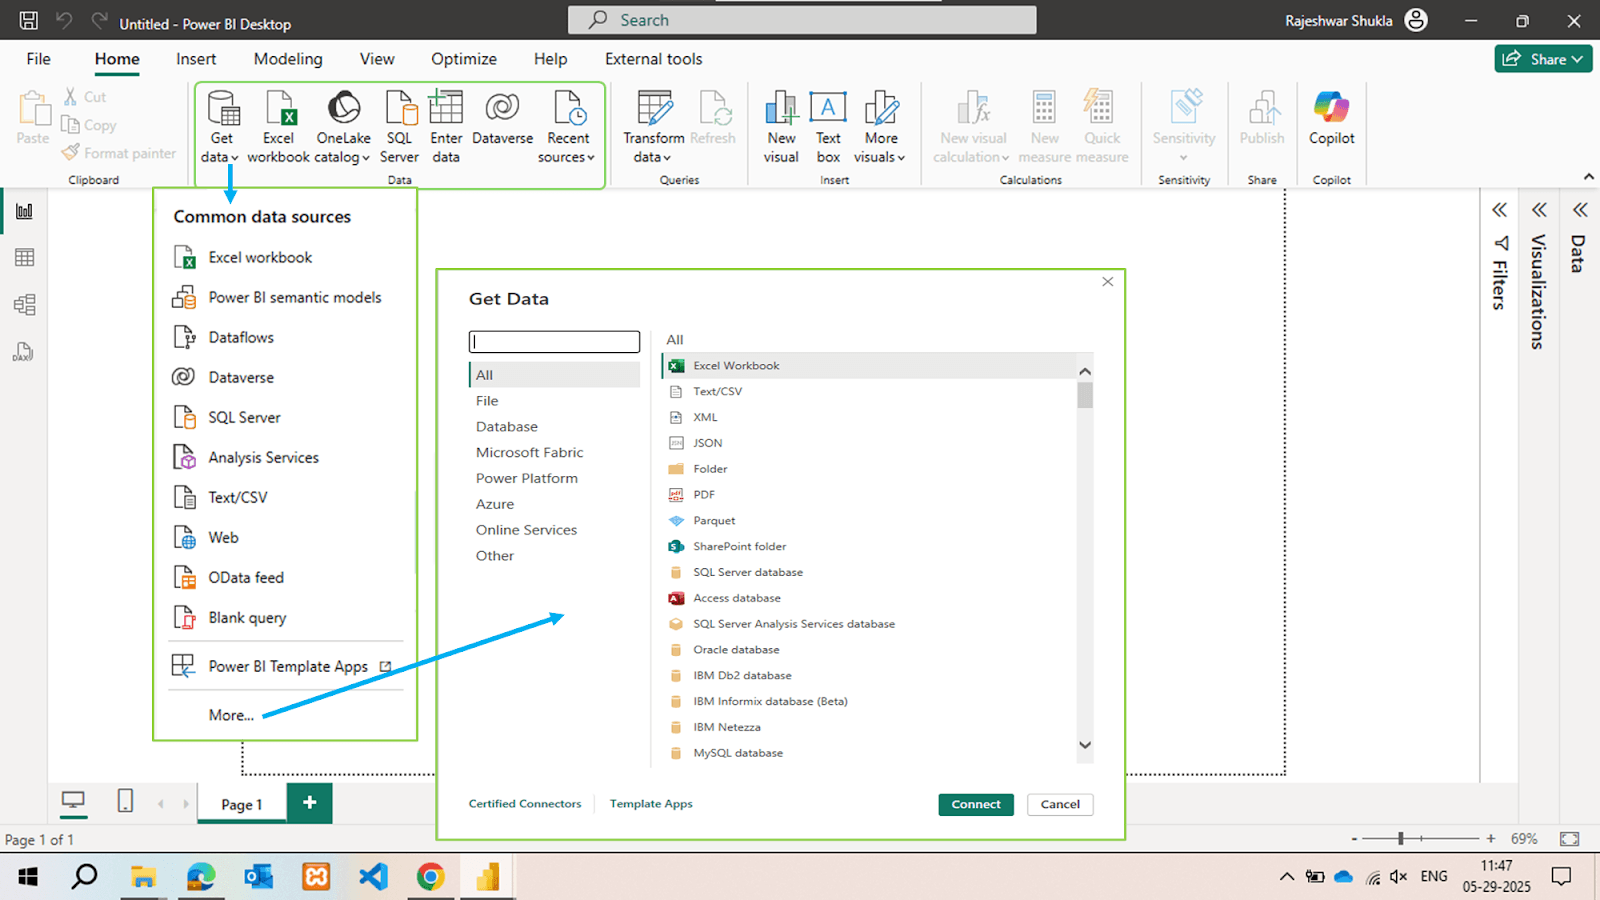Select Database category in Get Data
The width and height of the screenshot is (1600, 900).
click(x=507, y=427)
